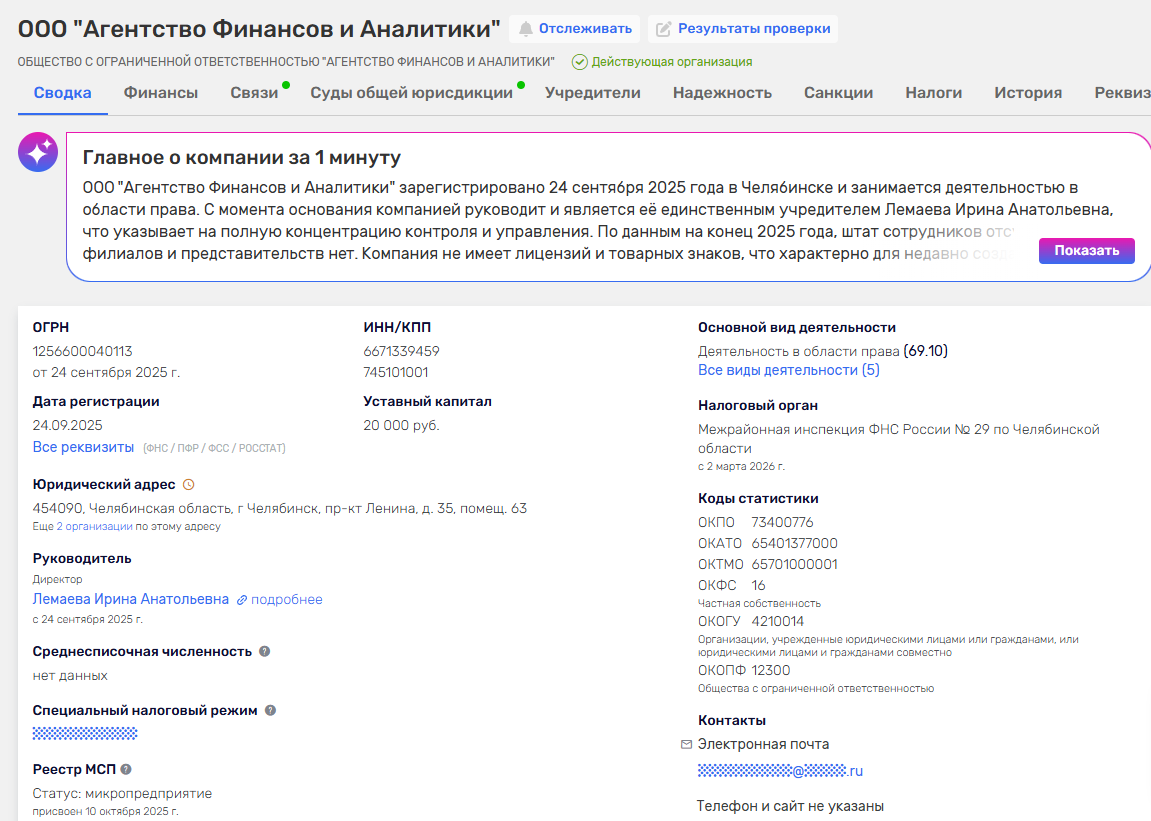Click the bell icon next to Отслеживать
Image resolution: width=1151 pixels, height=821 pixels.
tap(526, 29)
